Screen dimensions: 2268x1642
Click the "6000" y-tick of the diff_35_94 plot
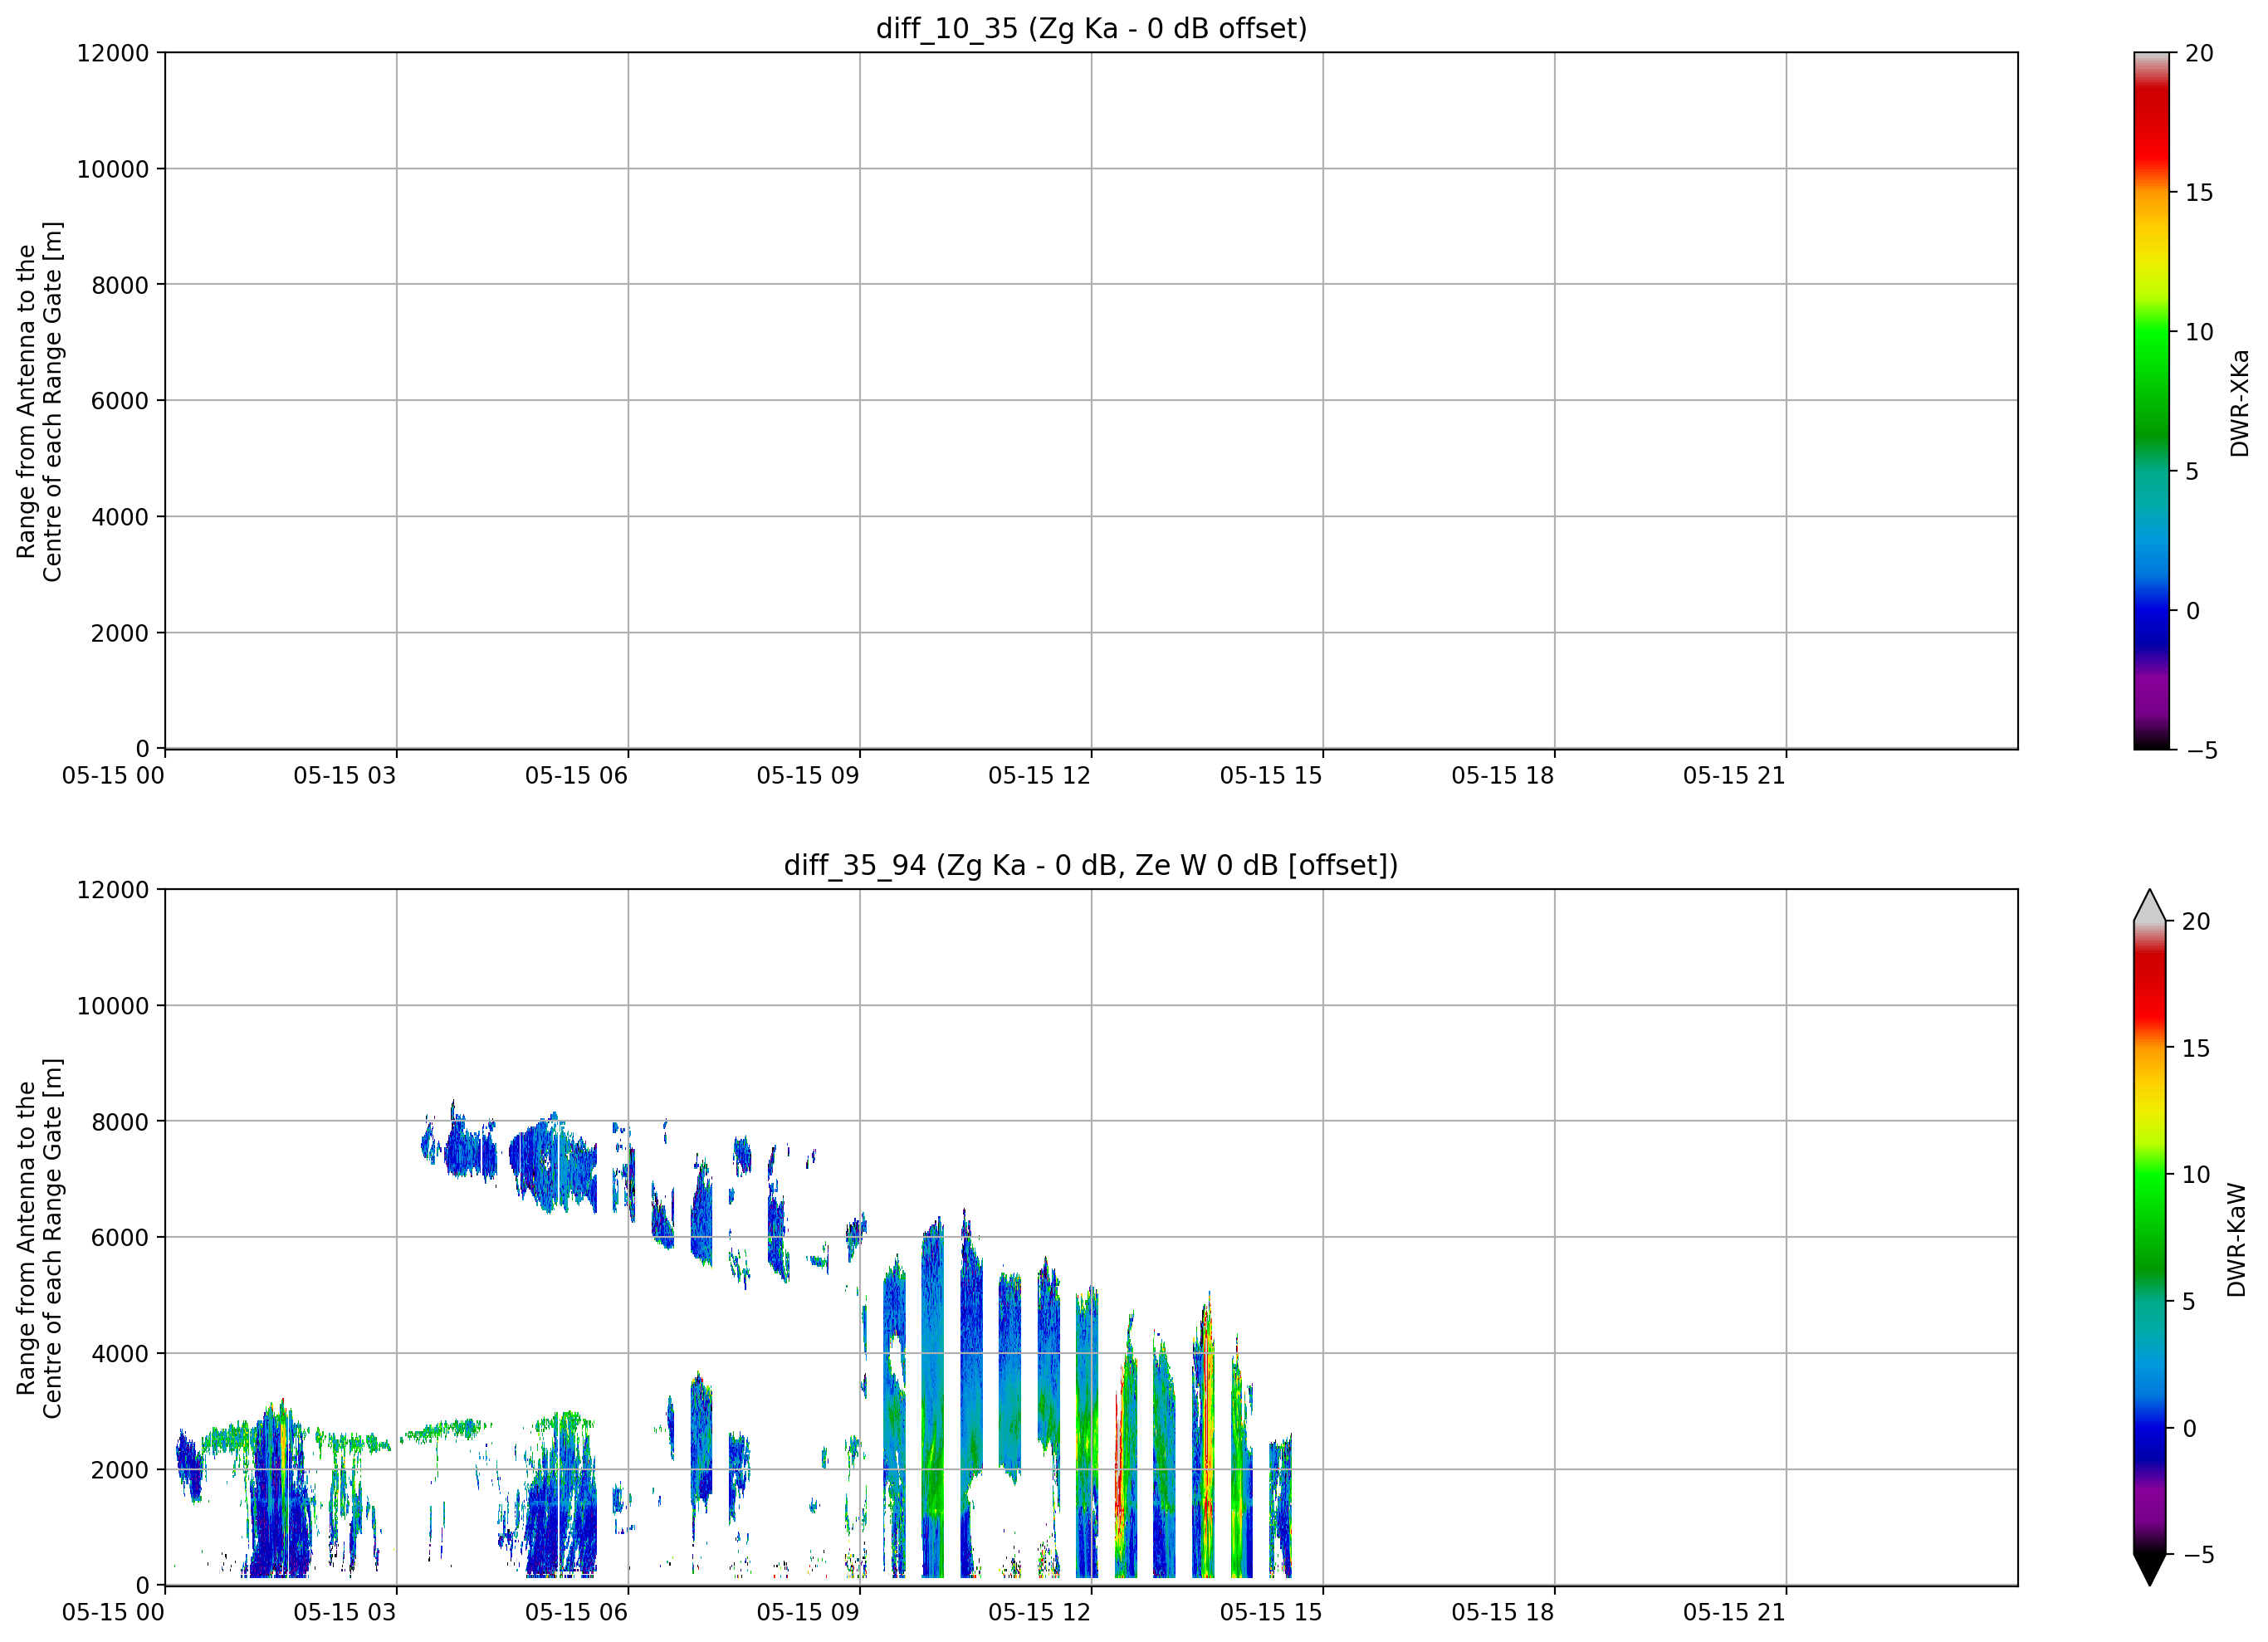coord(120,1238)
